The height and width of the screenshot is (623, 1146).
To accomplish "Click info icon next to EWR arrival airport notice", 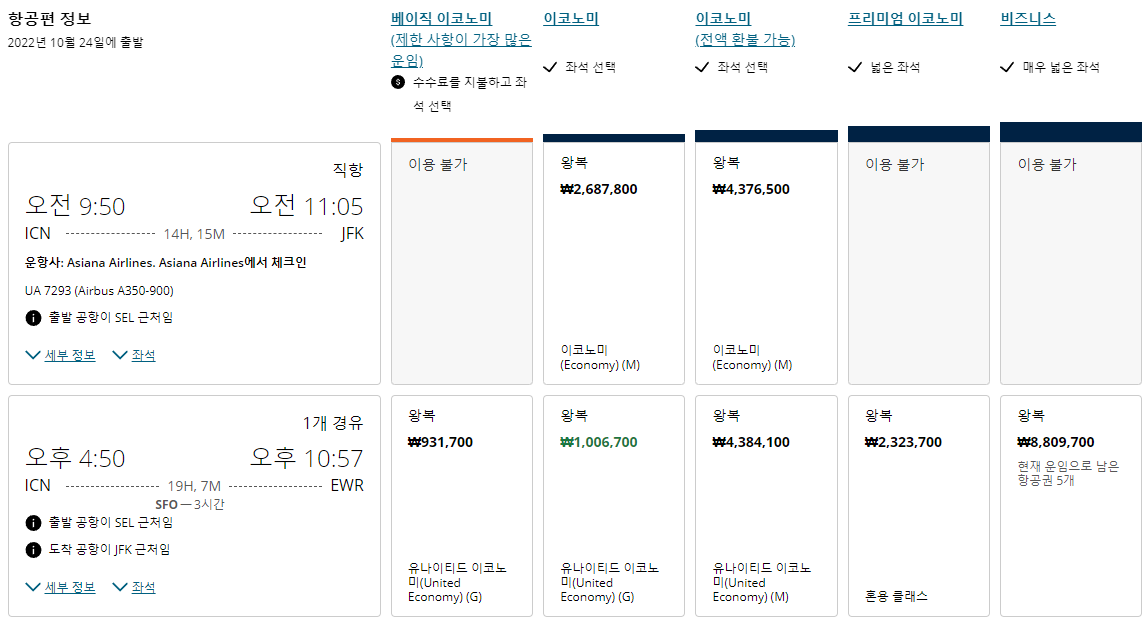I will coord(33,550).
